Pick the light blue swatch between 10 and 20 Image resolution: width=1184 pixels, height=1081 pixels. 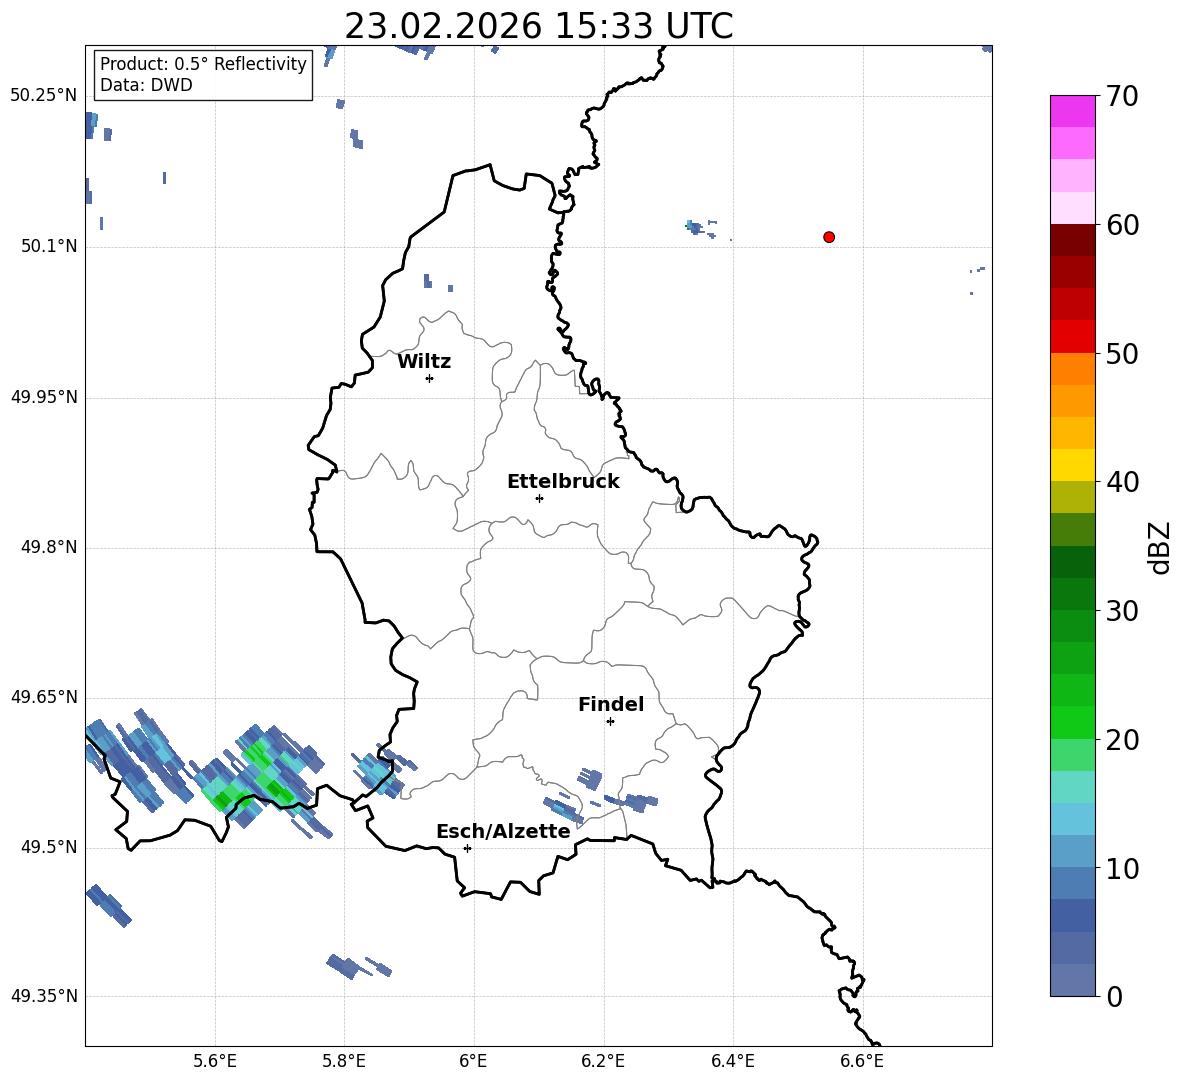click(x=1072, y=819)
